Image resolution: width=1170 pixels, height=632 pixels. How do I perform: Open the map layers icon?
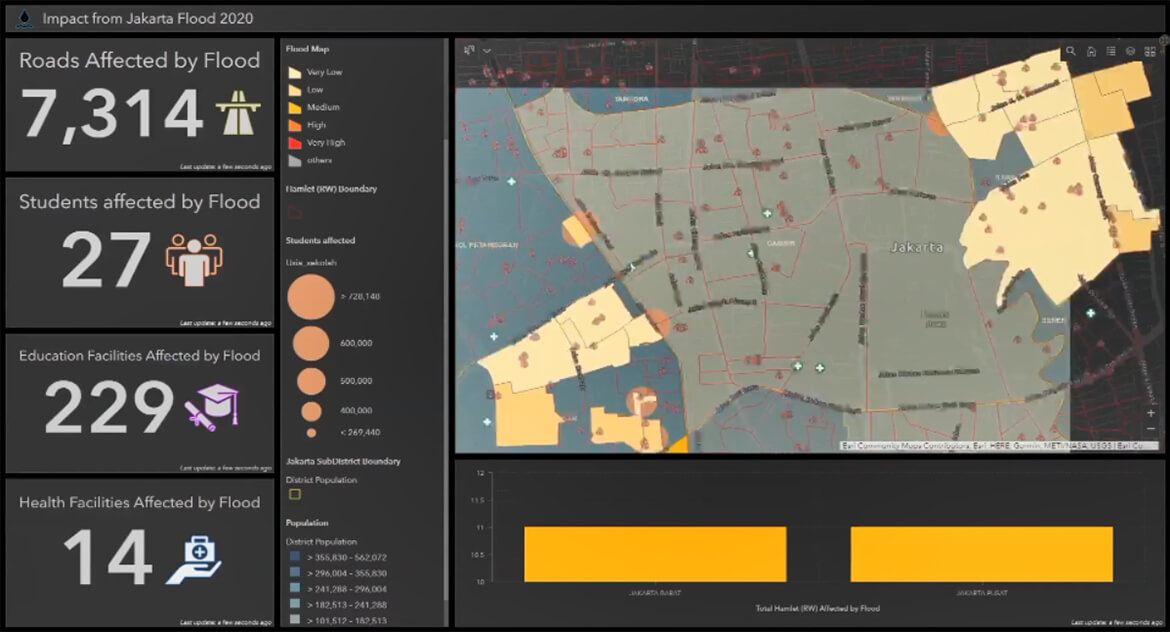1130,51
